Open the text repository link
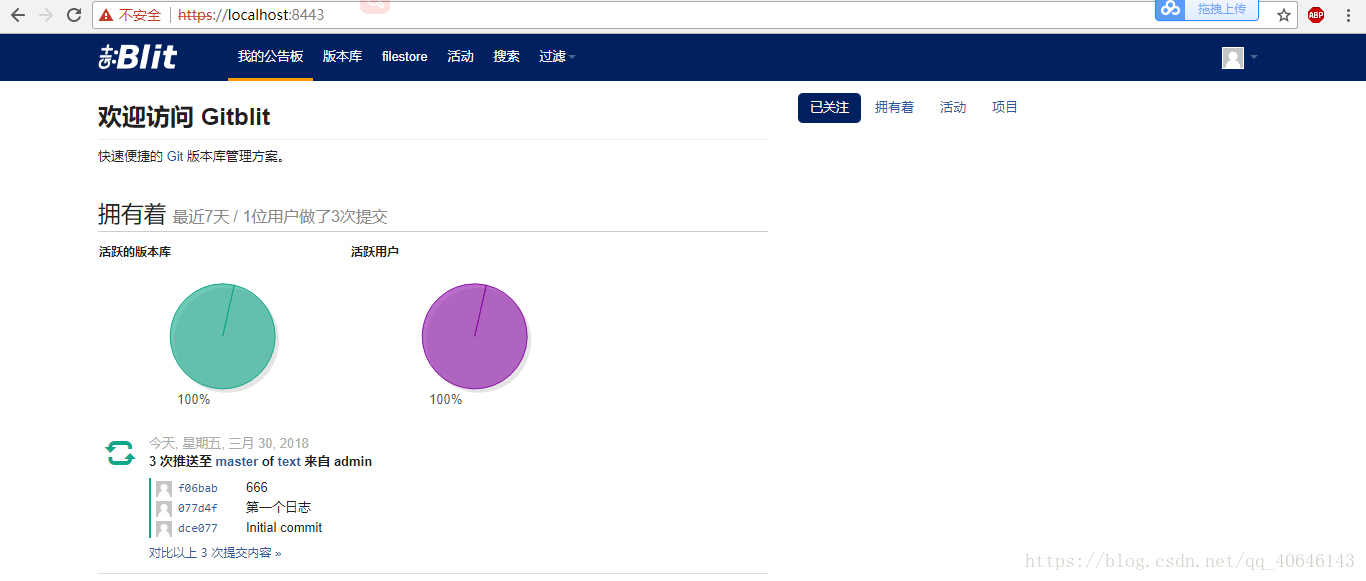 (289, 462)
